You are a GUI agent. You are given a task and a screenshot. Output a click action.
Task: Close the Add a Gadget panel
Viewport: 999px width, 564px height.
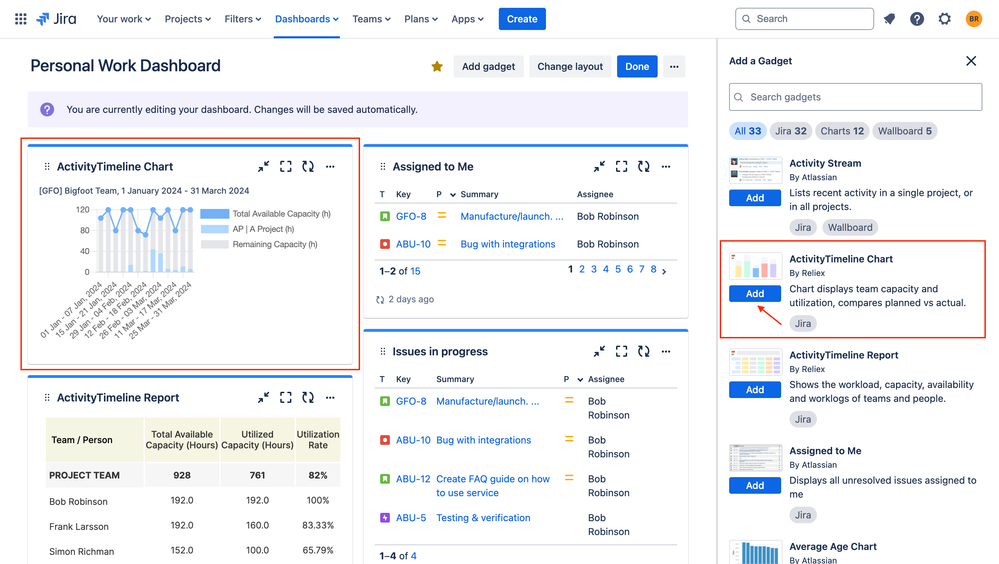(x=971, y=61)
